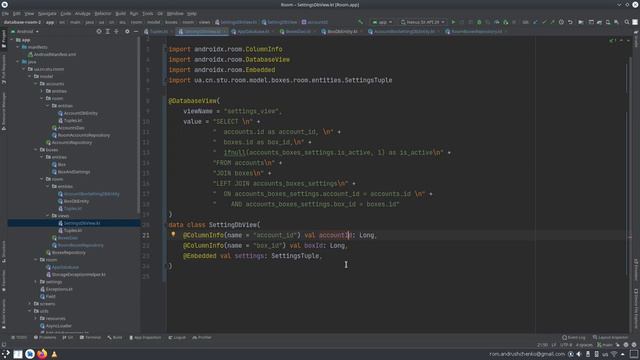Click Select Opened File target icon
This screenshot has width=640, height=360.
click(99, 31)
